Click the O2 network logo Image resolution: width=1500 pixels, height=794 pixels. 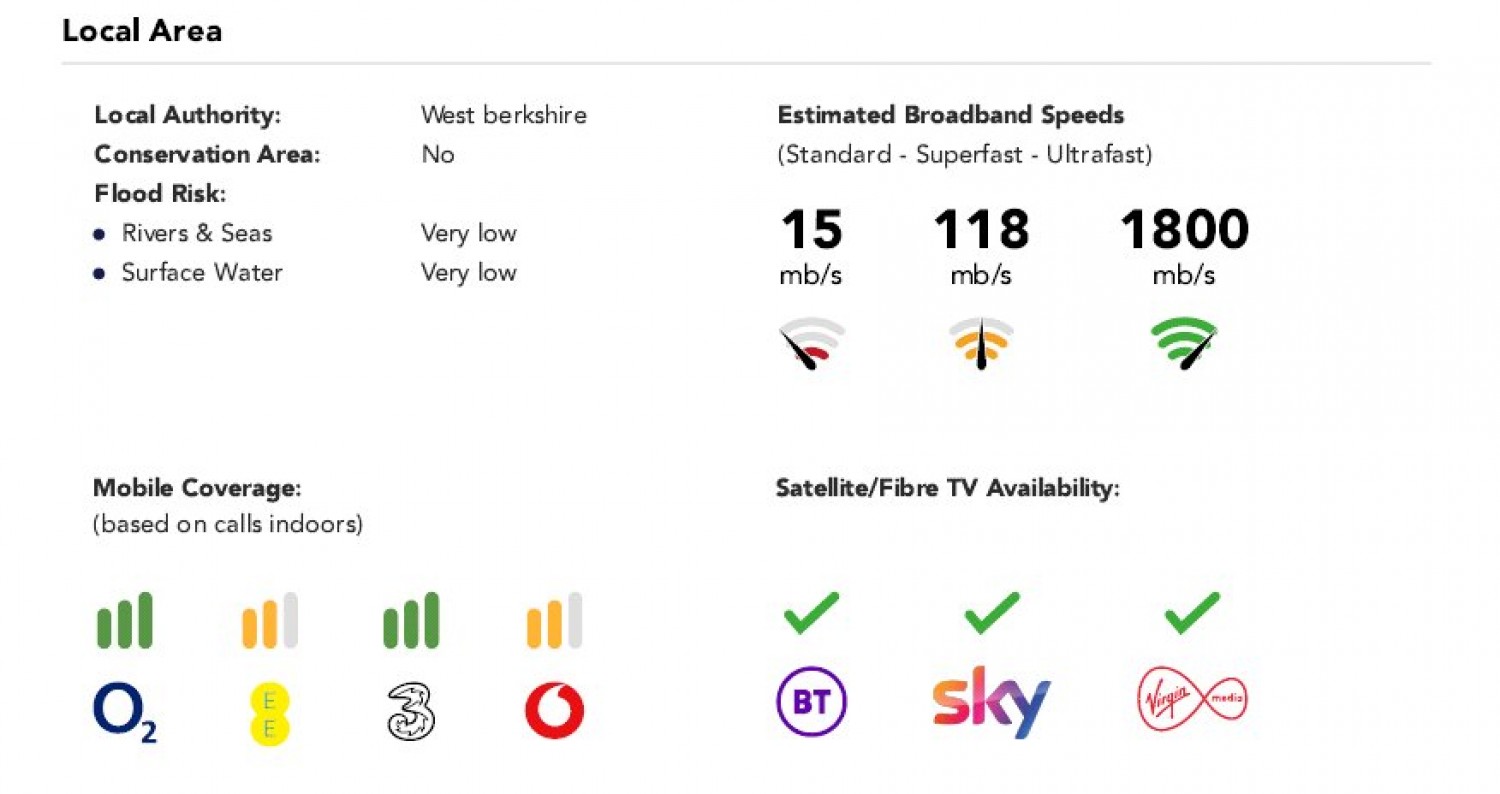[x=125, y=712]
